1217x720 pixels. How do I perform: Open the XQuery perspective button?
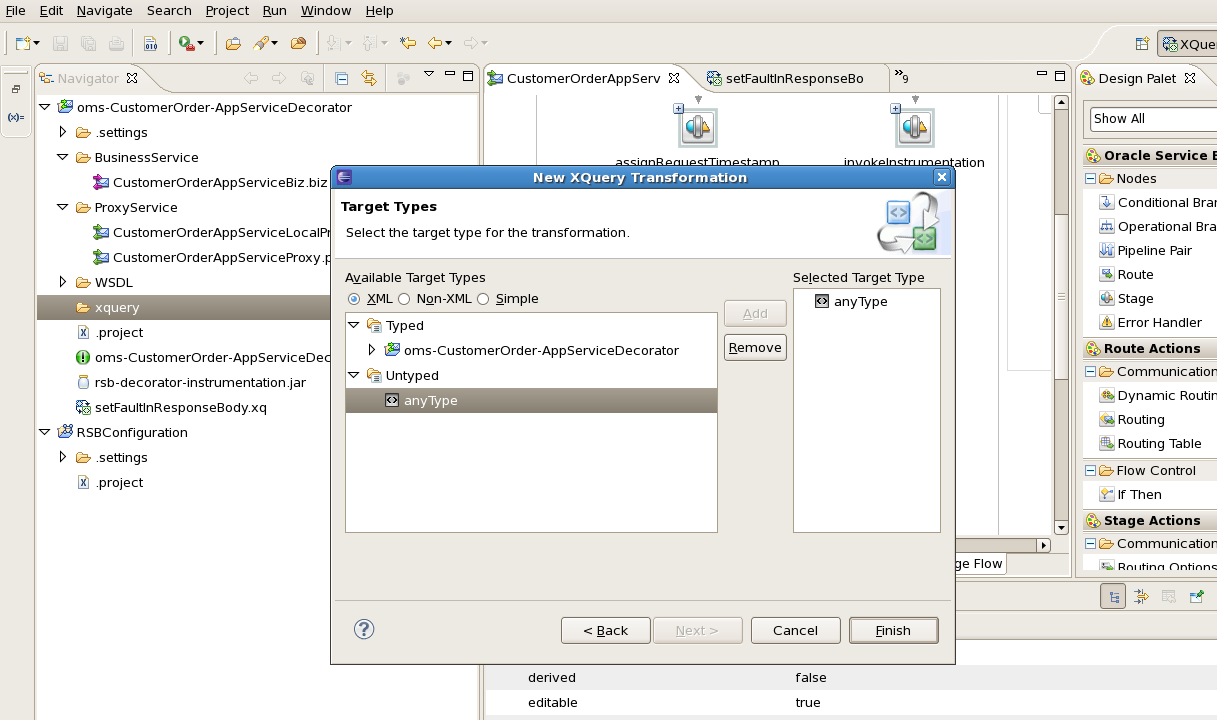click(1187, 44)
